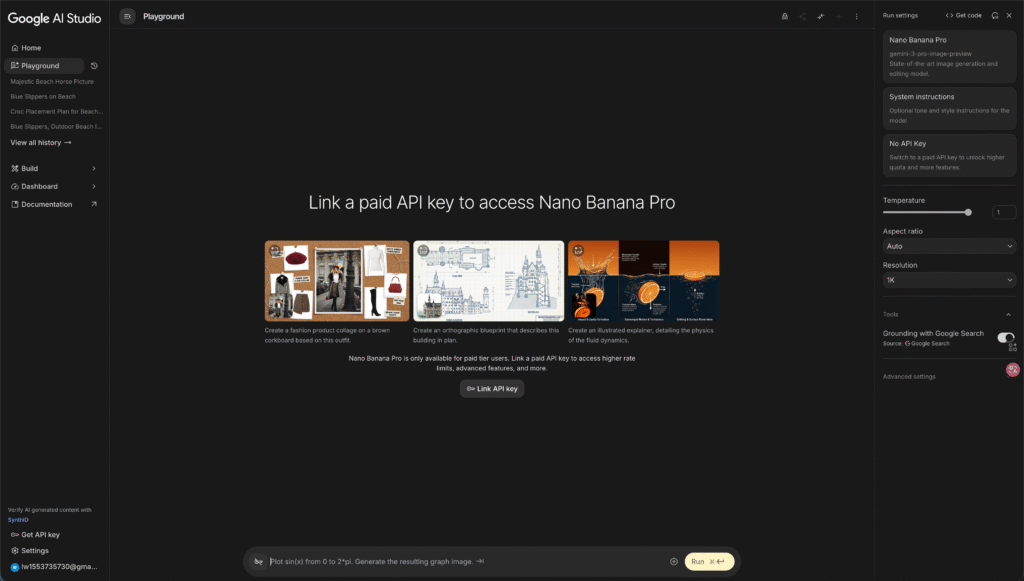
Task: Open the chat history clock icon
Action: pos(94,66)
